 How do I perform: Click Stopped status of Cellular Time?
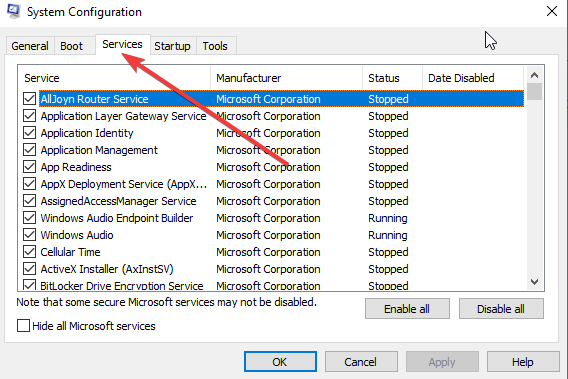coord(388,252)
